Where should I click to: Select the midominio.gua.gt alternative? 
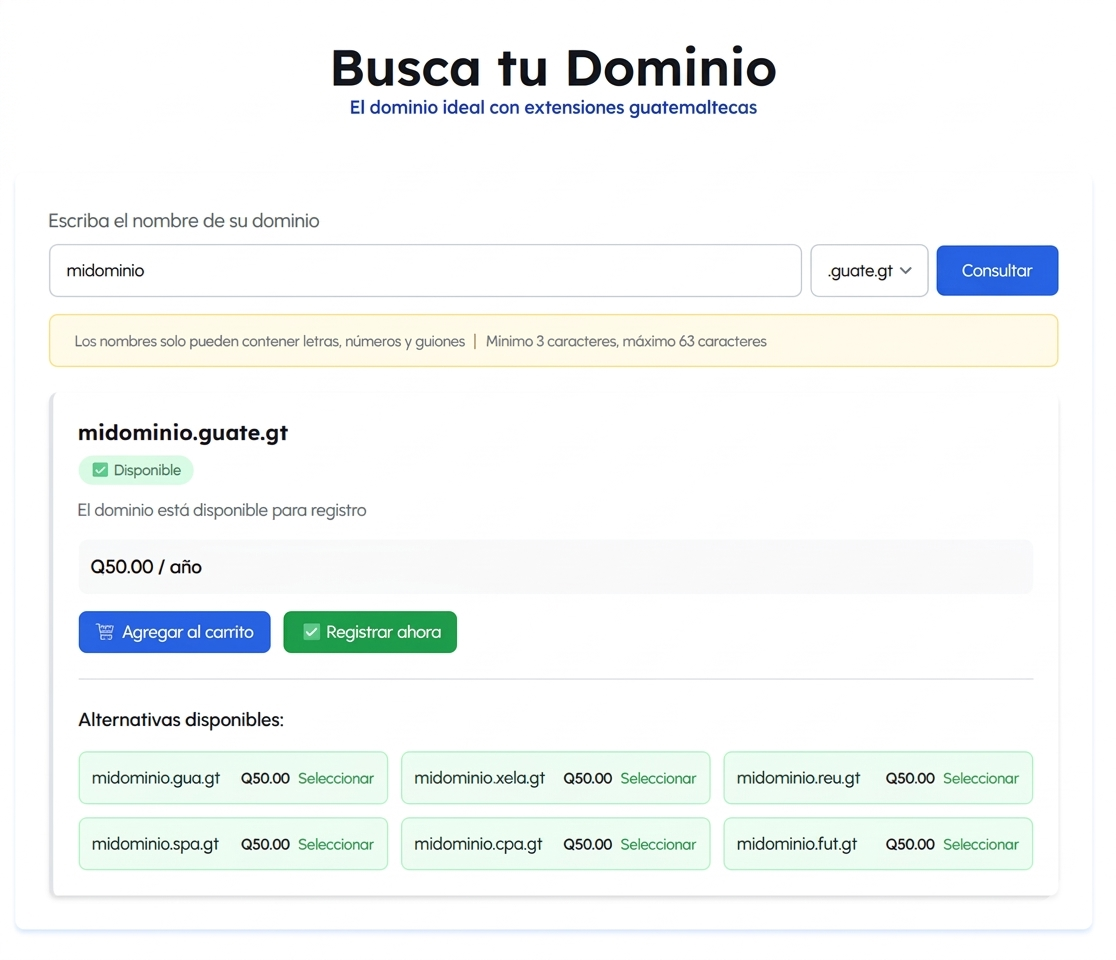335,778
